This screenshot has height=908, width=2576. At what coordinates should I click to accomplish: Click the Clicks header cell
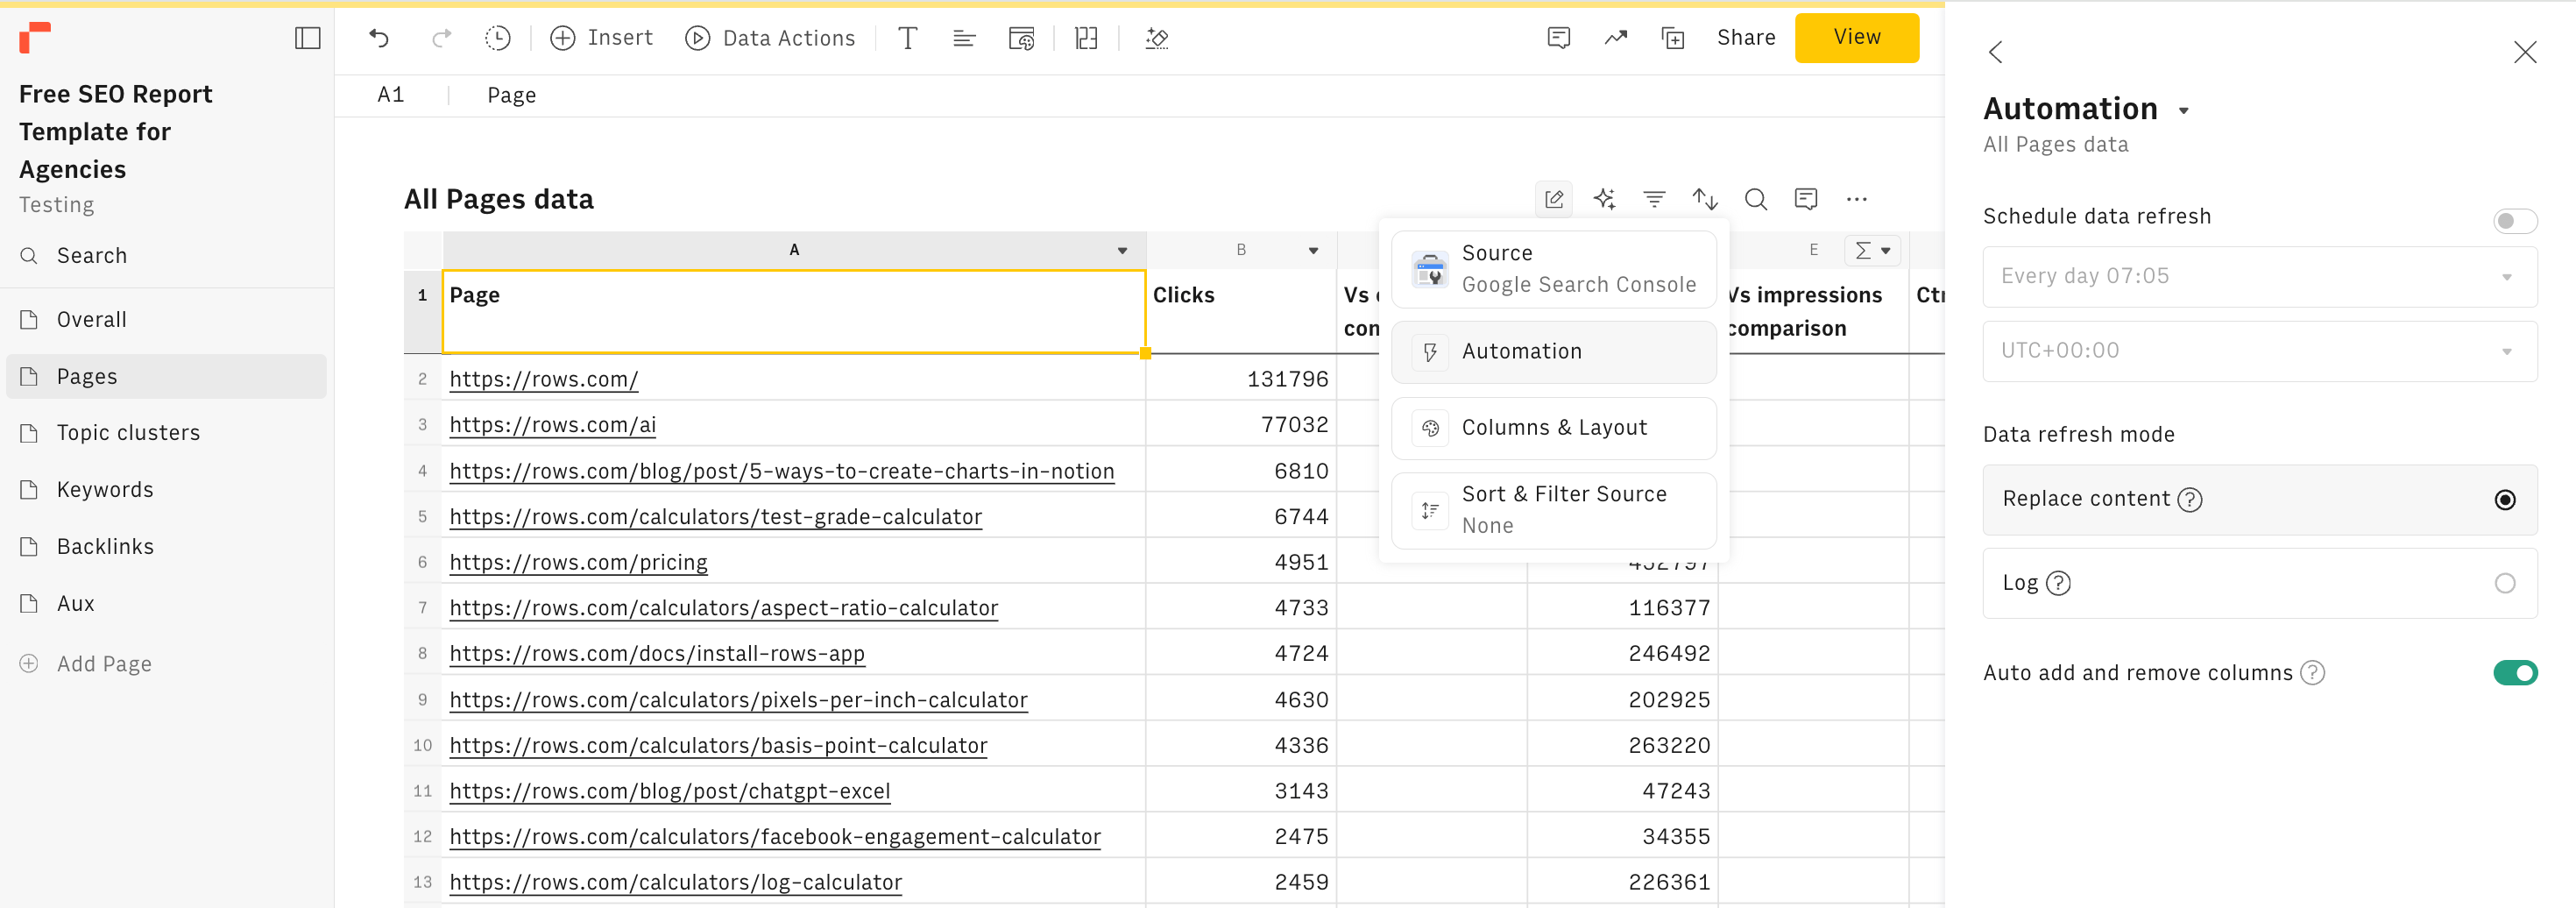click(1240, 311)
